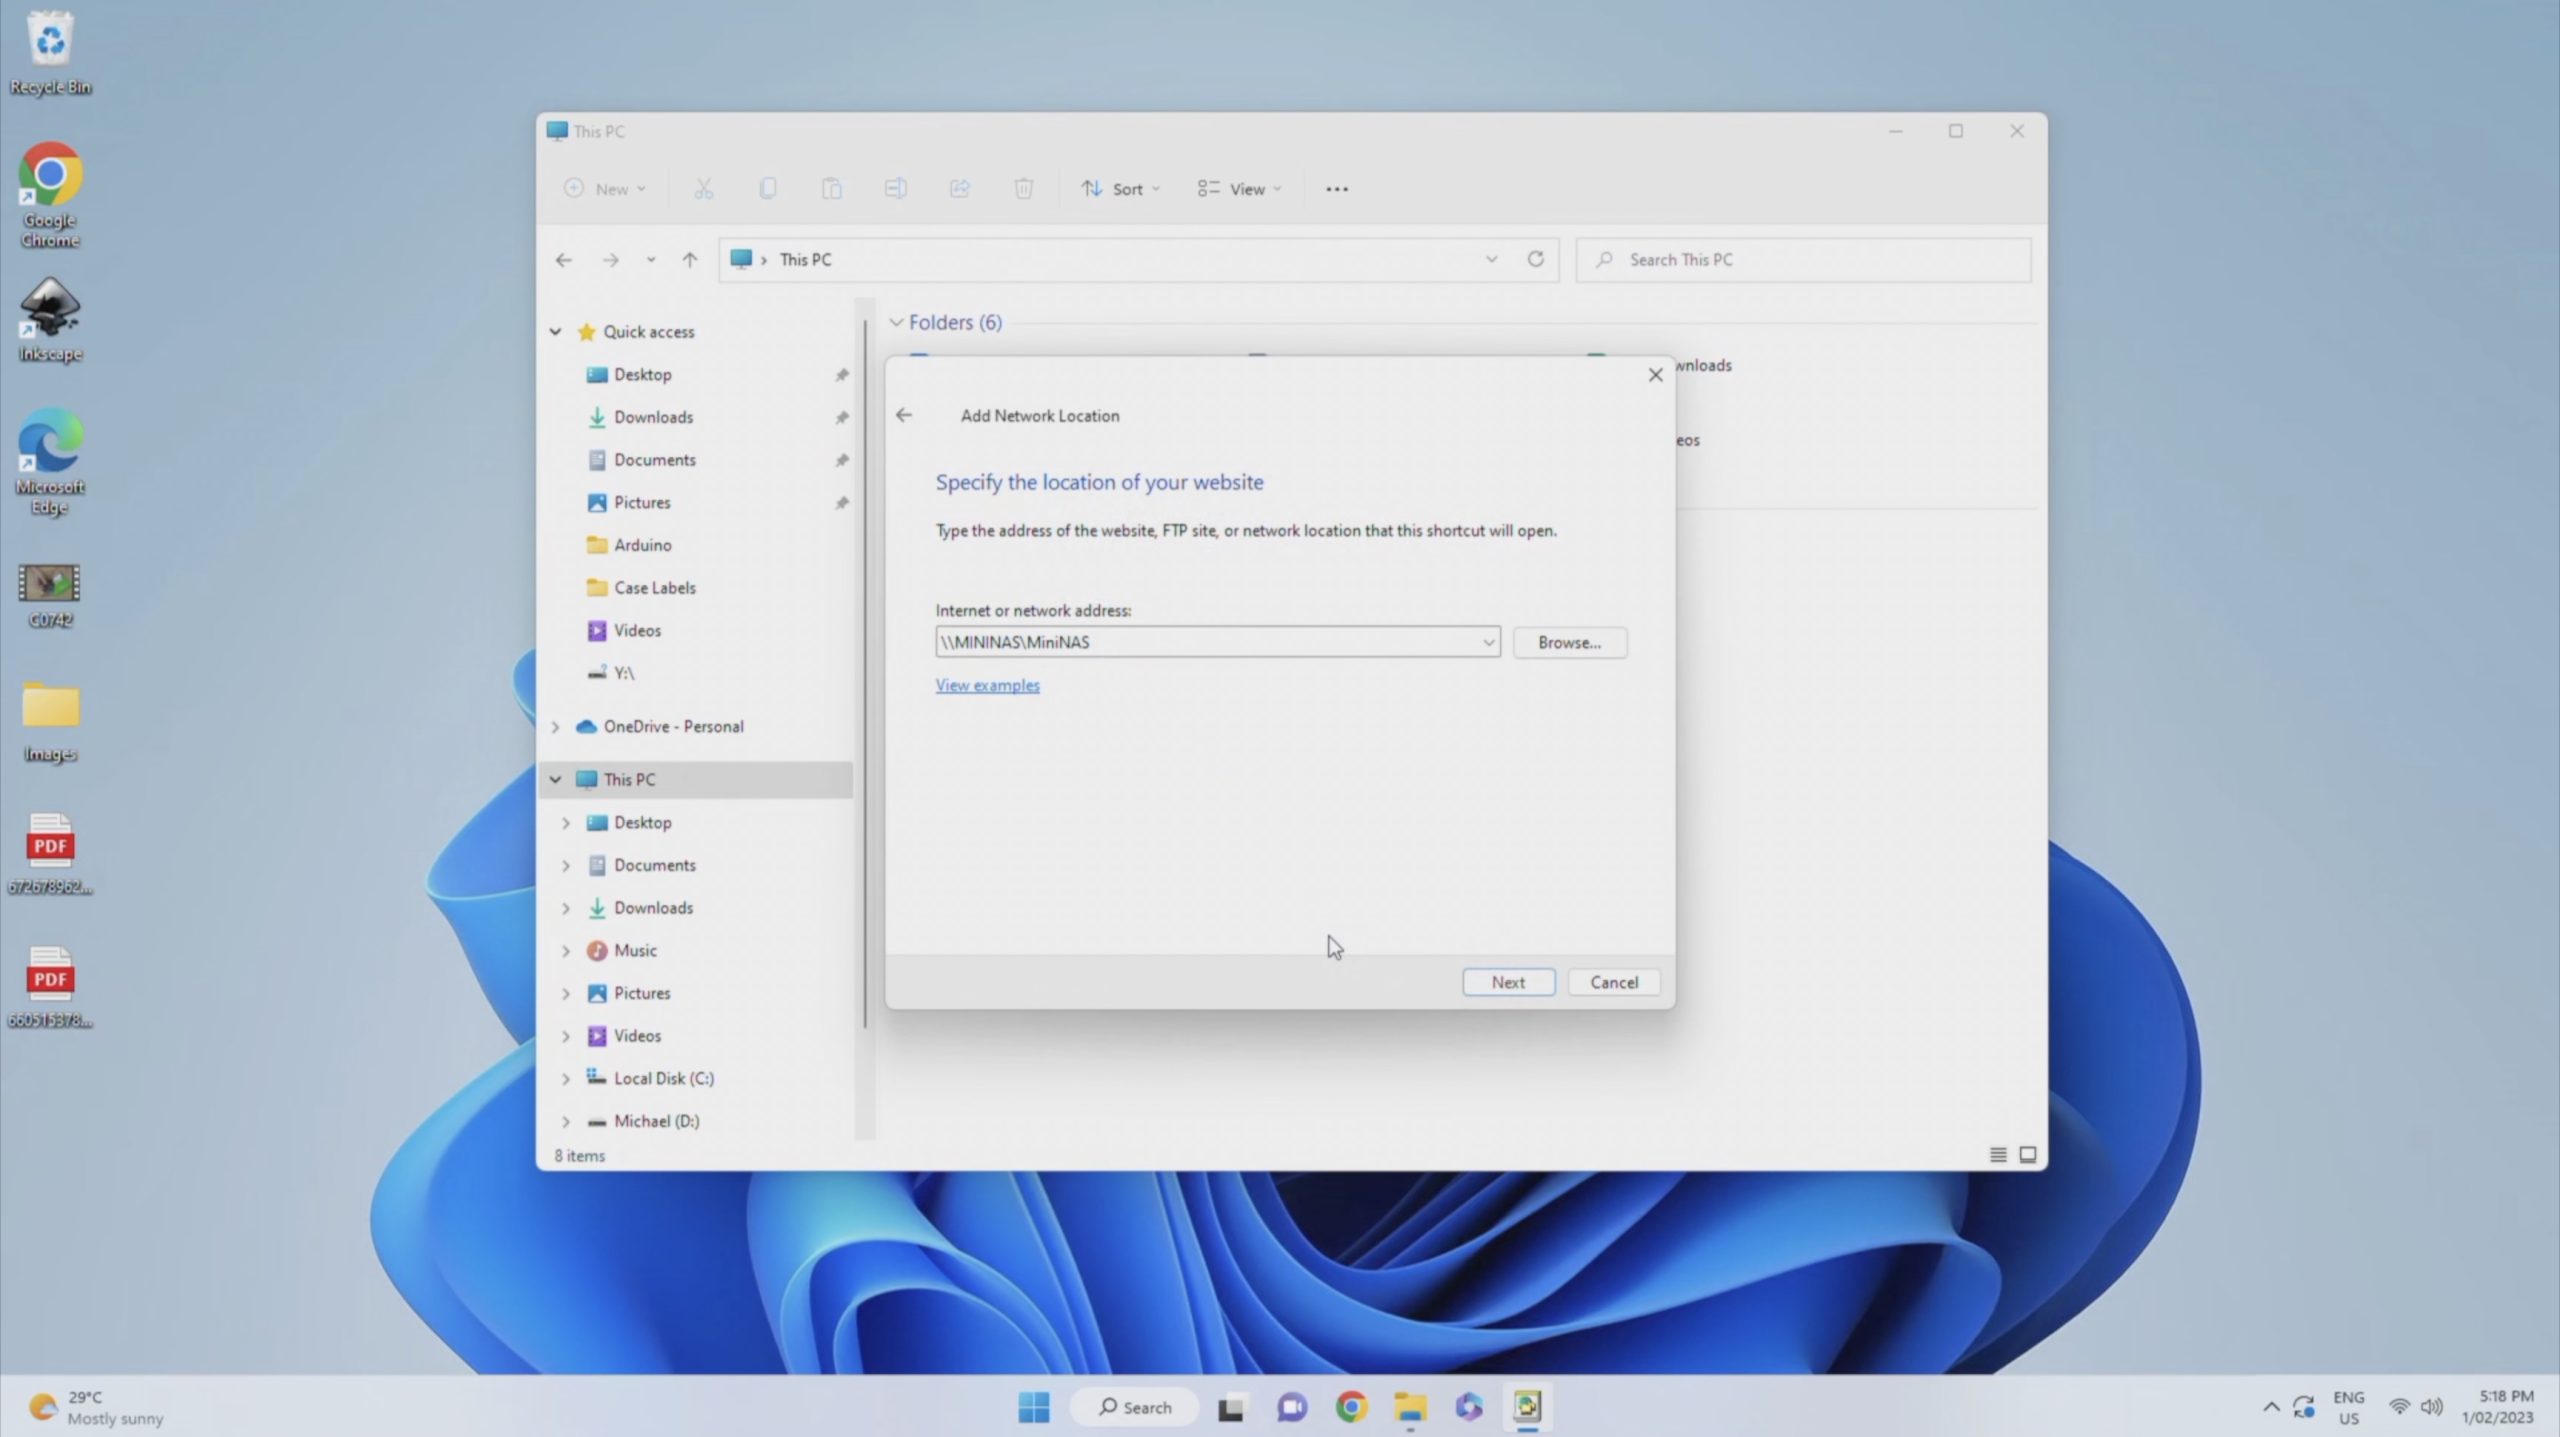Click the Windows Start button
2560x1437 pixels.
point(1033,1407)
